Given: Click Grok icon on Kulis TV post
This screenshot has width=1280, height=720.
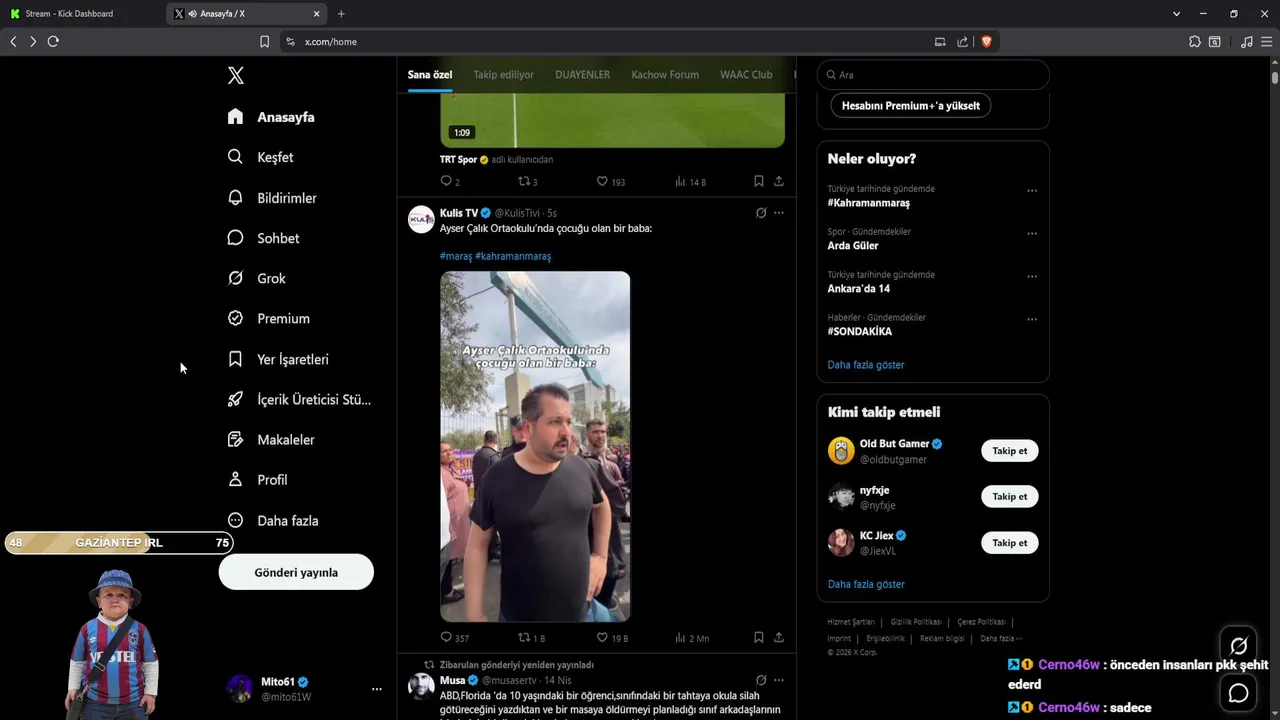Looking at the screenshot, I should coord(761,213).
